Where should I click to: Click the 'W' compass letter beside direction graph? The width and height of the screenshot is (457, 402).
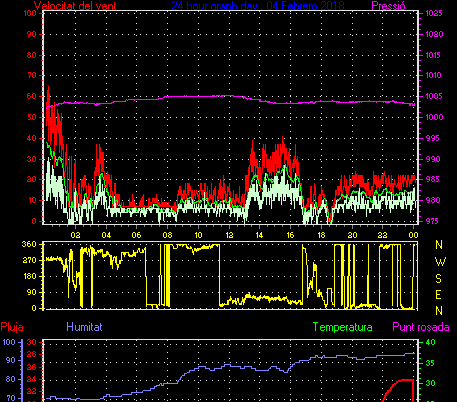tap(440, 262)
